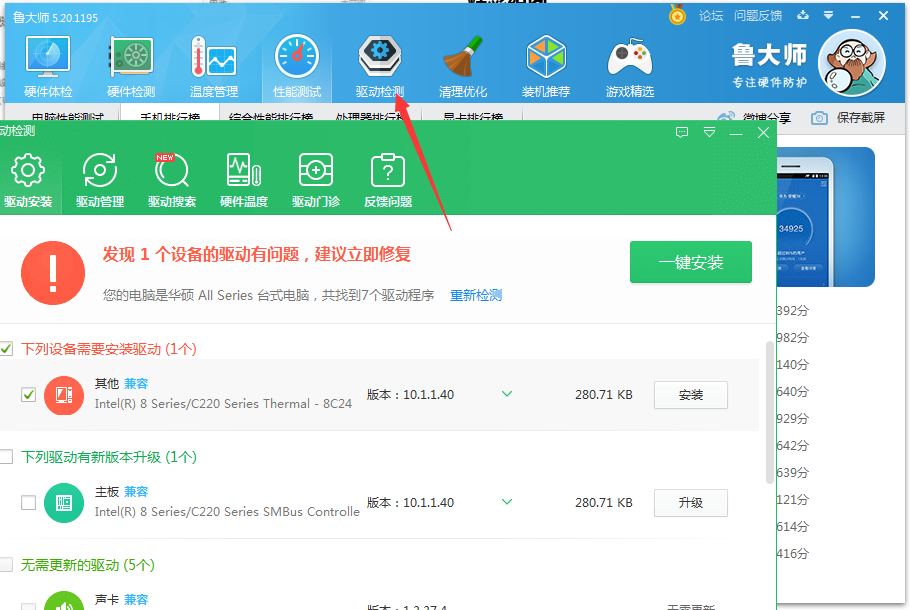Click driver list vertical scrollbar
The height and width of the screenshot is (610, 910).
point(770,413)
